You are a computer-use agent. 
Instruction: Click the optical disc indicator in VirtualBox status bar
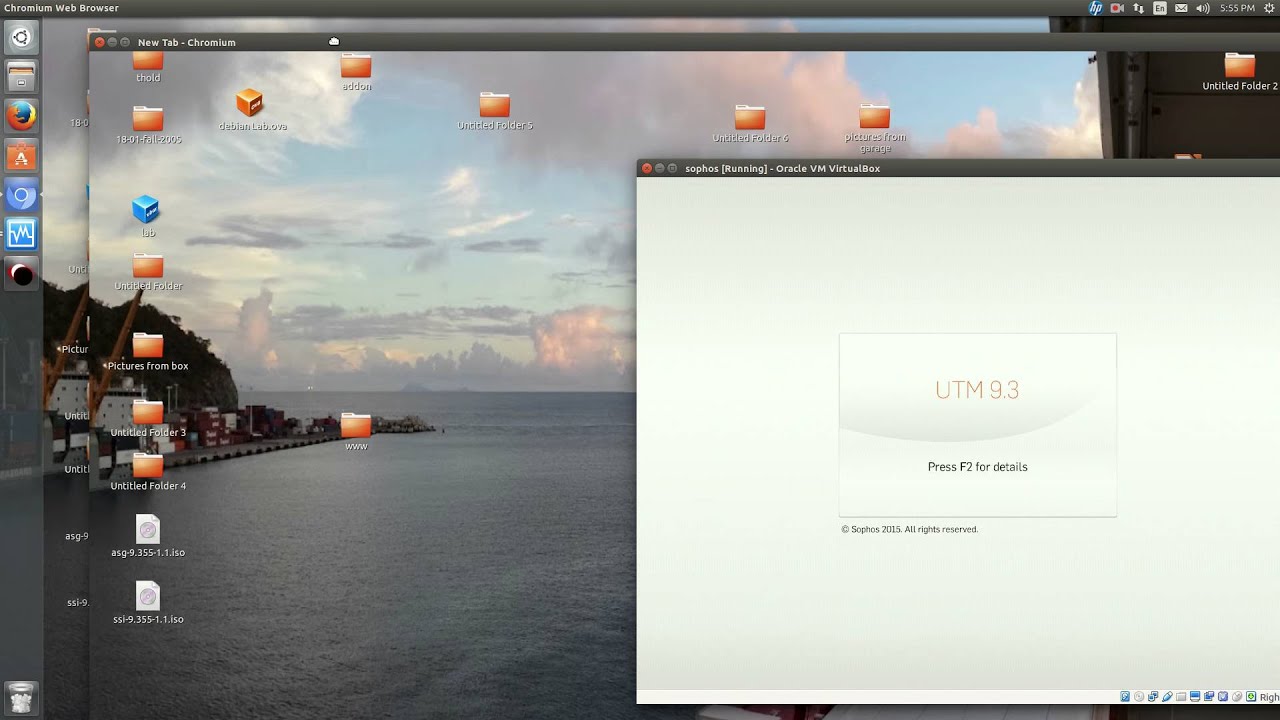point(1139,696)
